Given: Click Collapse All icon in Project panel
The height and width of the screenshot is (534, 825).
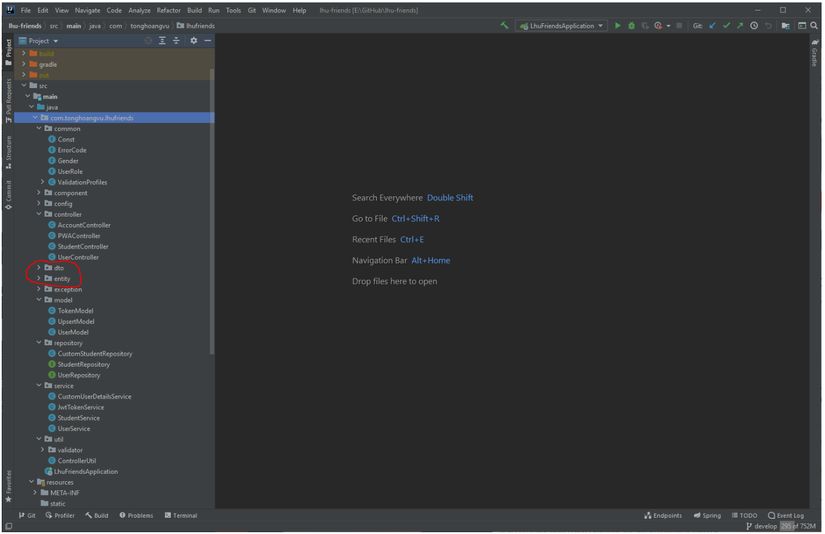Looking at the screenshot, I should 176,41.
